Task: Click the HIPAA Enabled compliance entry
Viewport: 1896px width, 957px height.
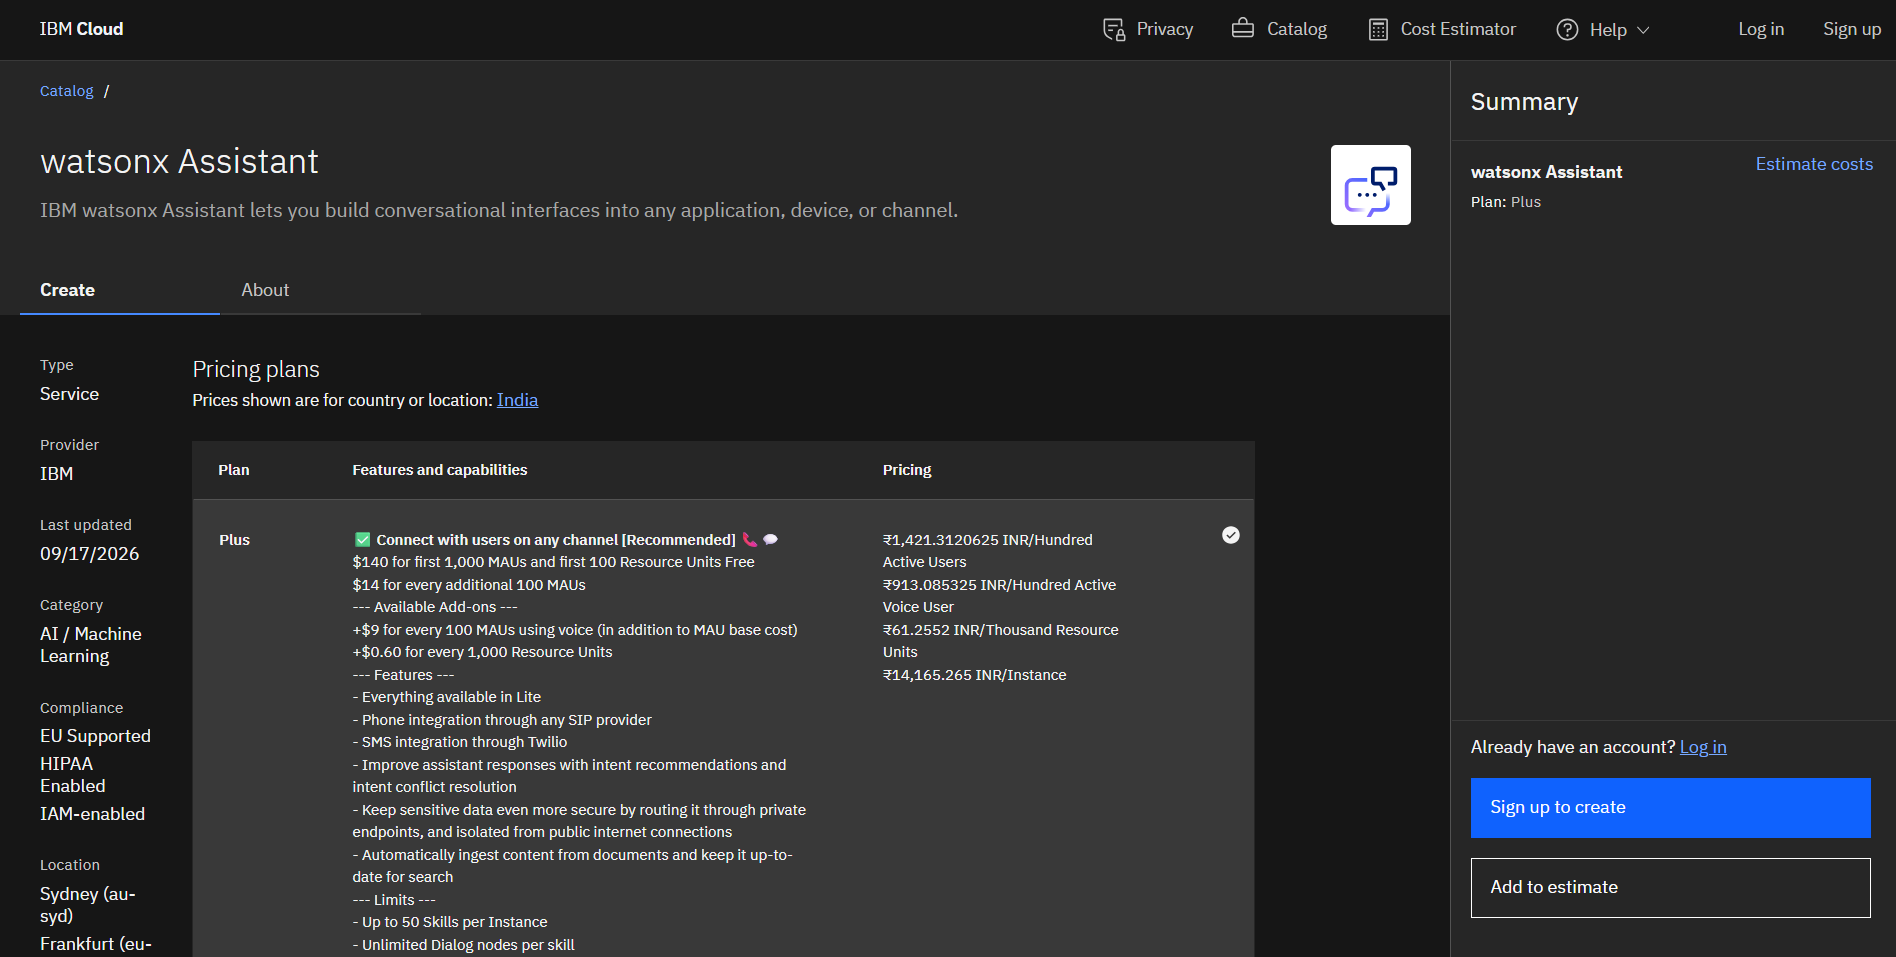Action: click(72, 775)
